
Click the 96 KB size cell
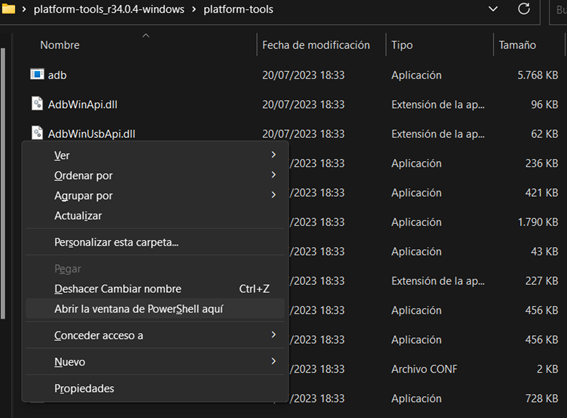click(544, 104)
